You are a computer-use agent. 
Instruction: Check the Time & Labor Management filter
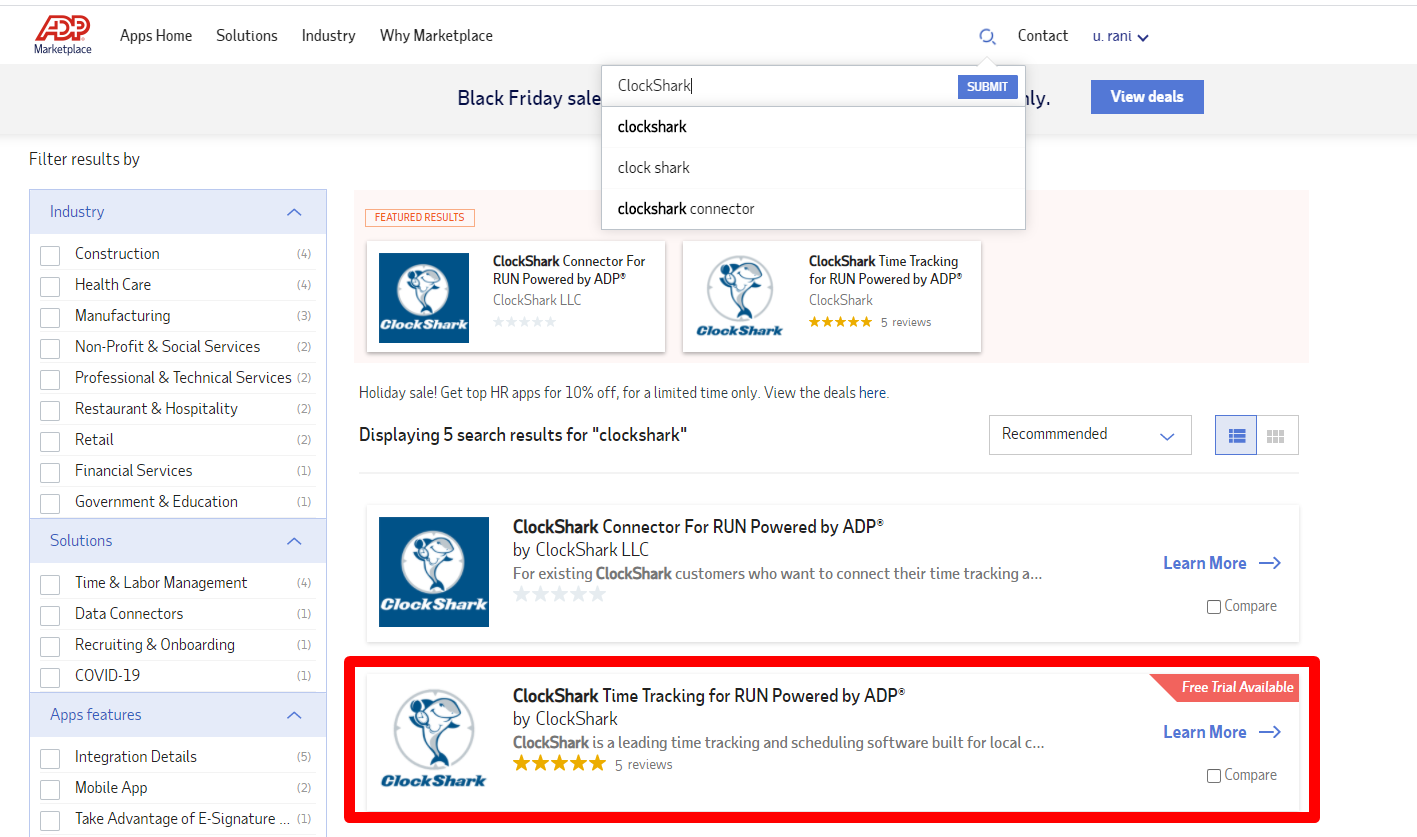coord(50,584)
